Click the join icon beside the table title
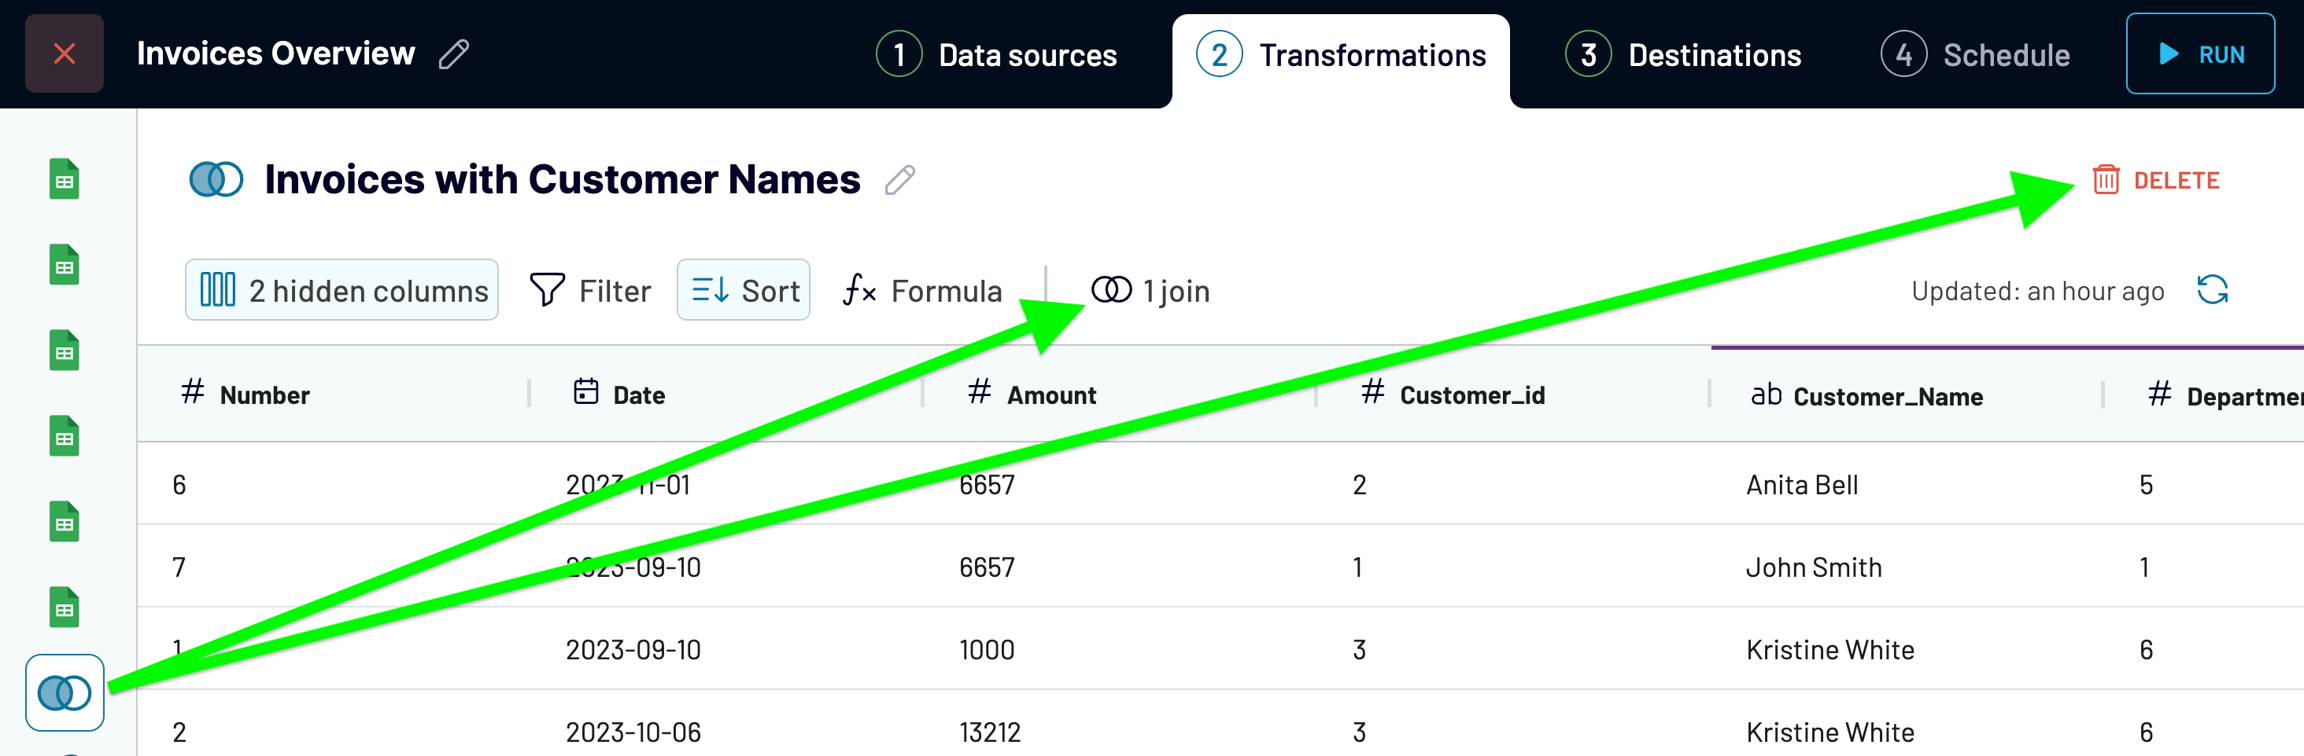The height and width of the screenshot is (756, 2304). (x=216, y=180)
